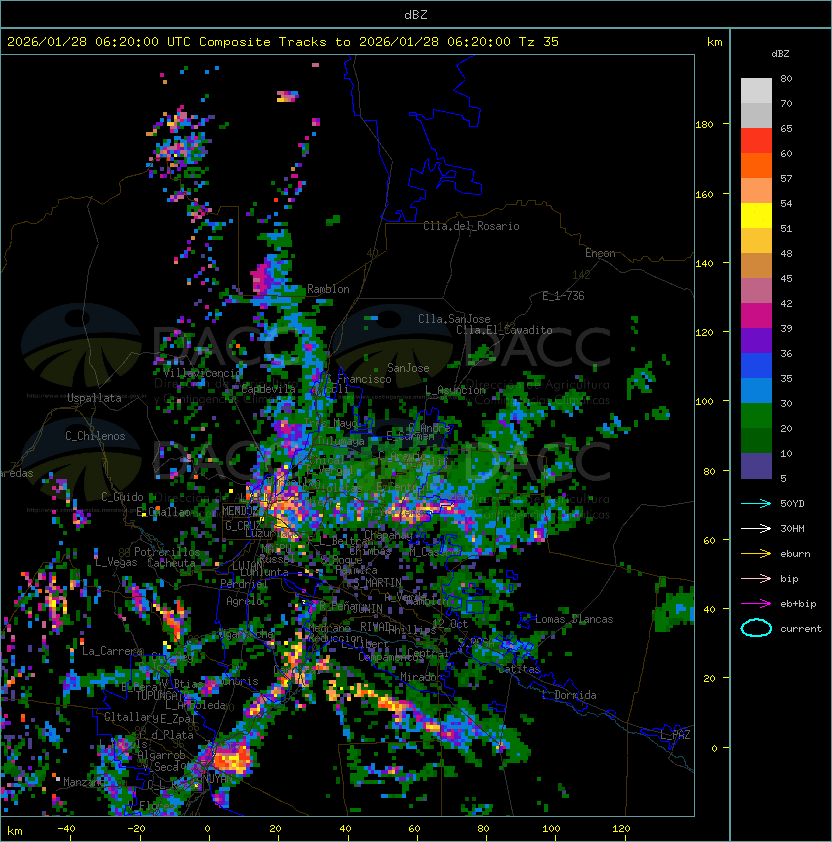This screenshot has width=832, height=842.
Task: Click the yellow eburn arrow icon
Action: click(756, 554)
